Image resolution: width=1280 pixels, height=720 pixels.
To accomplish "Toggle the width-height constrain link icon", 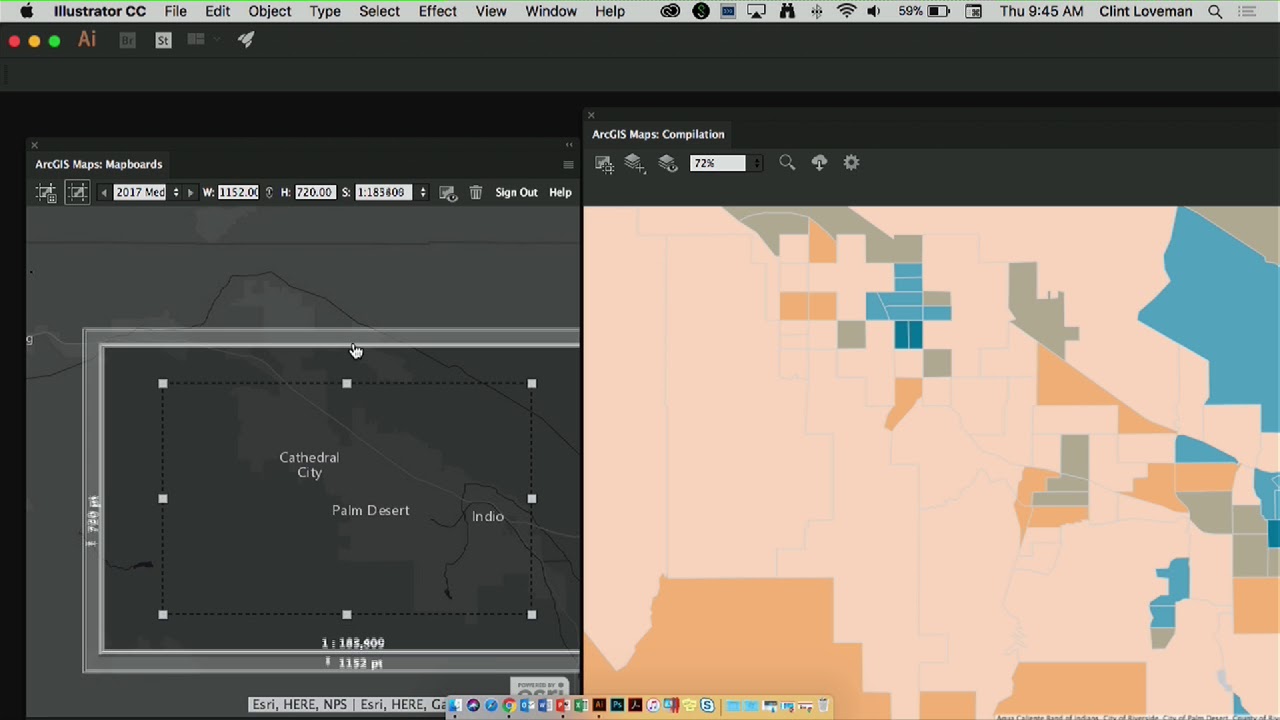I will [268, 192].
